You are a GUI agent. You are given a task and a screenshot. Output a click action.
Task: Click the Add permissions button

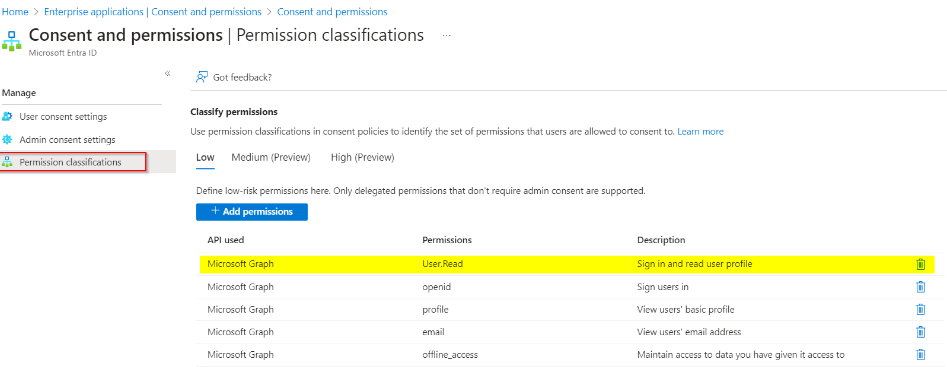point(252,212)
